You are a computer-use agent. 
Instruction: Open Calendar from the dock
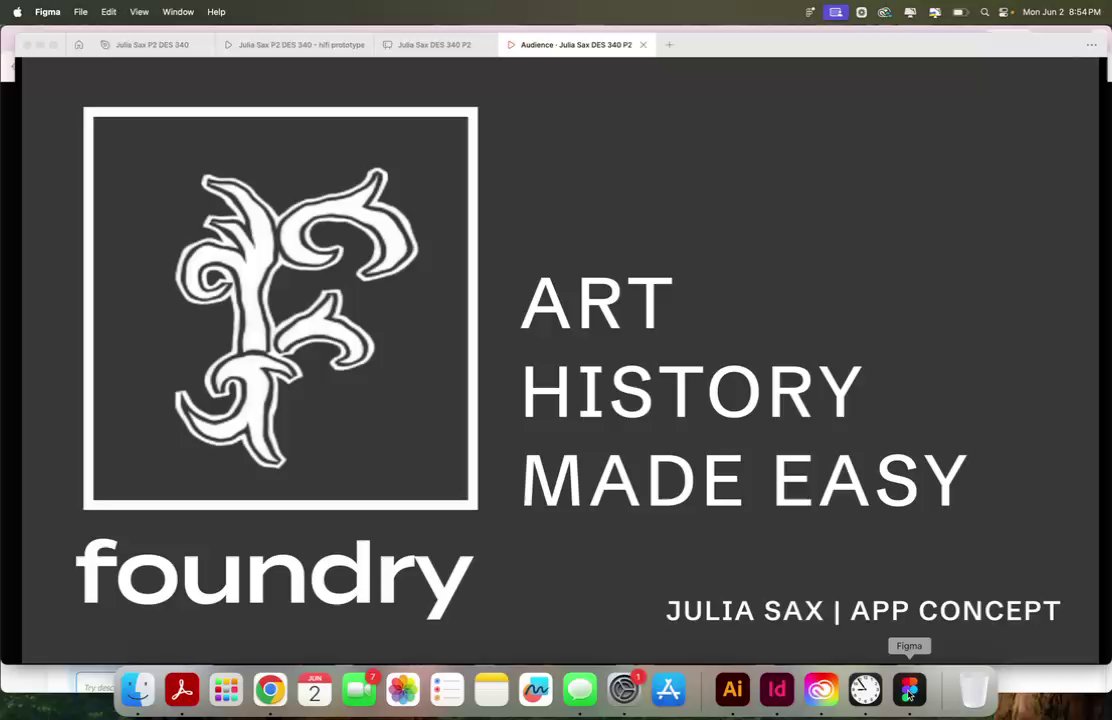[x=315, y=689]
